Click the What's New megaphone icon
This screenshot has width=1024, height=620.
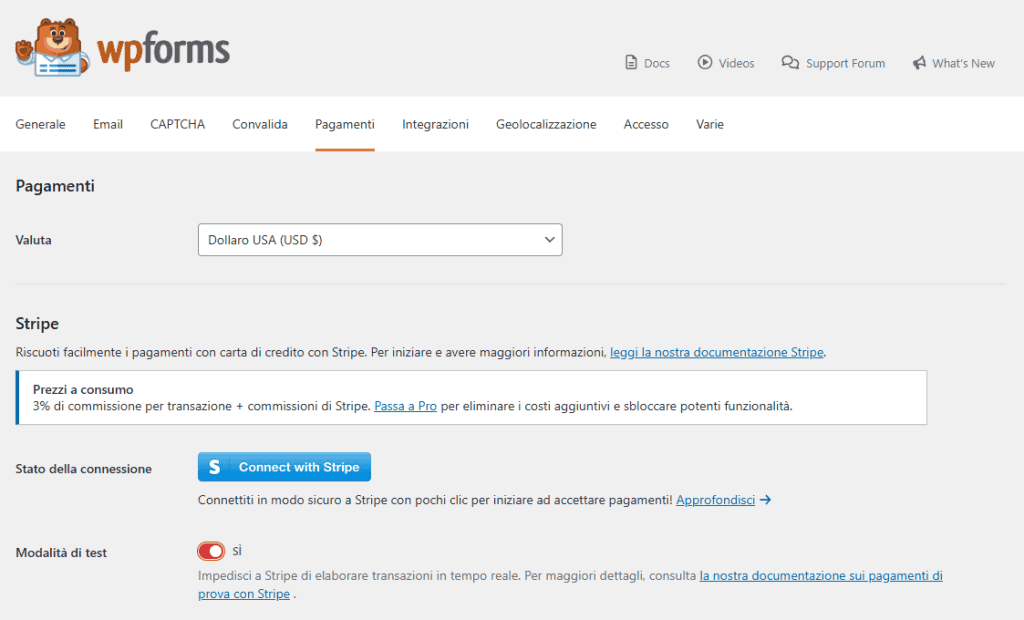coord(920,62)
